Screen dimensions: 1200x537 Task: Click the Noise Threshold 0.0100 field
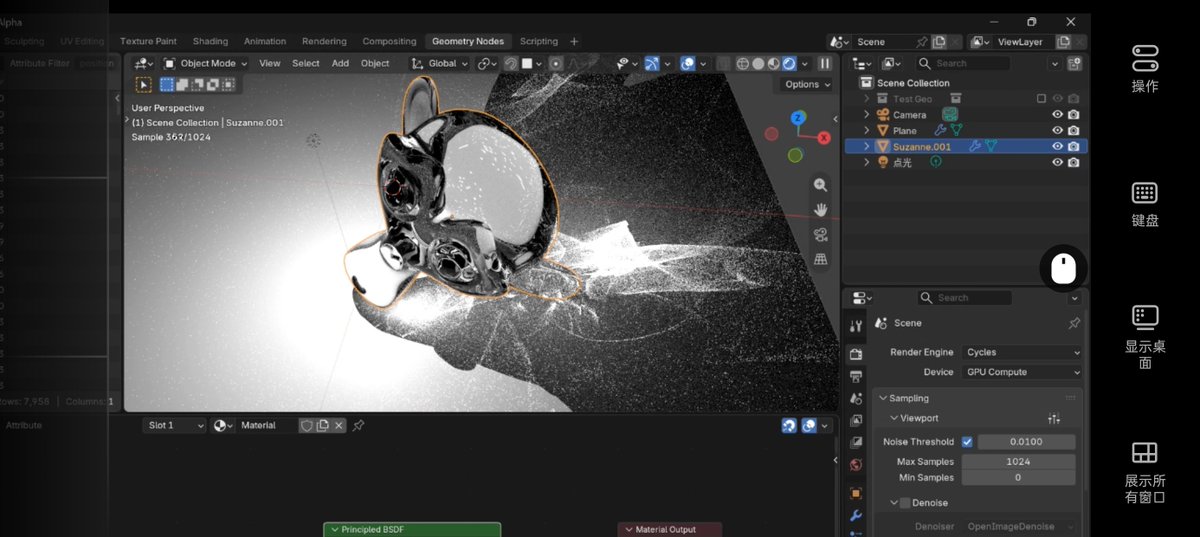tap(1027, 442)
